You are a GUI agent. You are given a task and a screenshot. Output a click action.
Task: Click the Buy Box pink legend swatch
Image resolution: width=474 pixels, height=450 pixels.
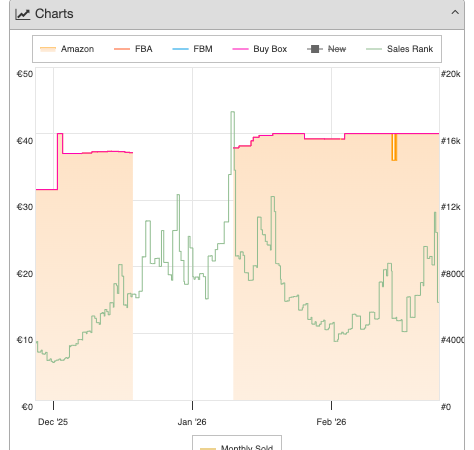click(240, 49)
